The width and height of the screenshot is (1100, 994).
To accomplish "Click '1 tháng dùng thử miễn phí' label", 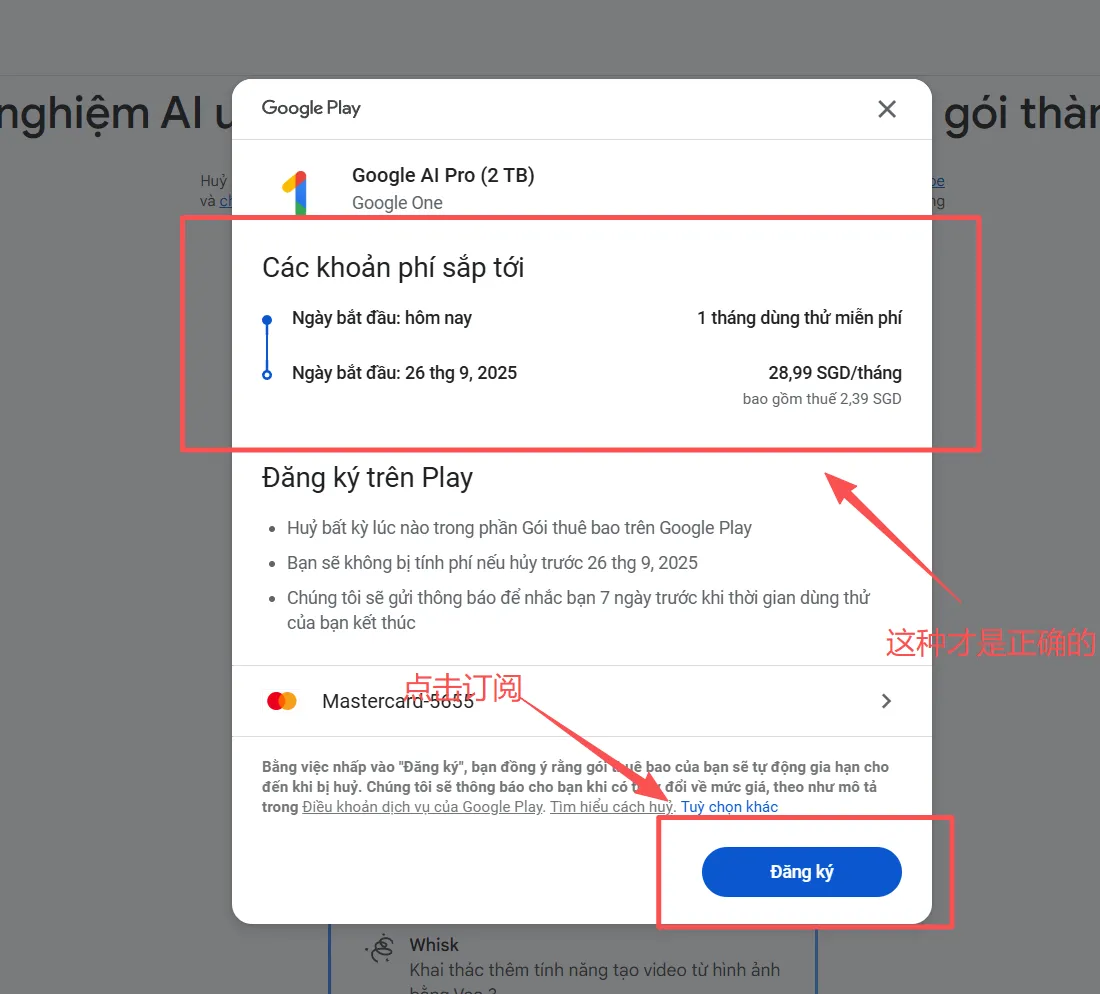I will point(799,318).
